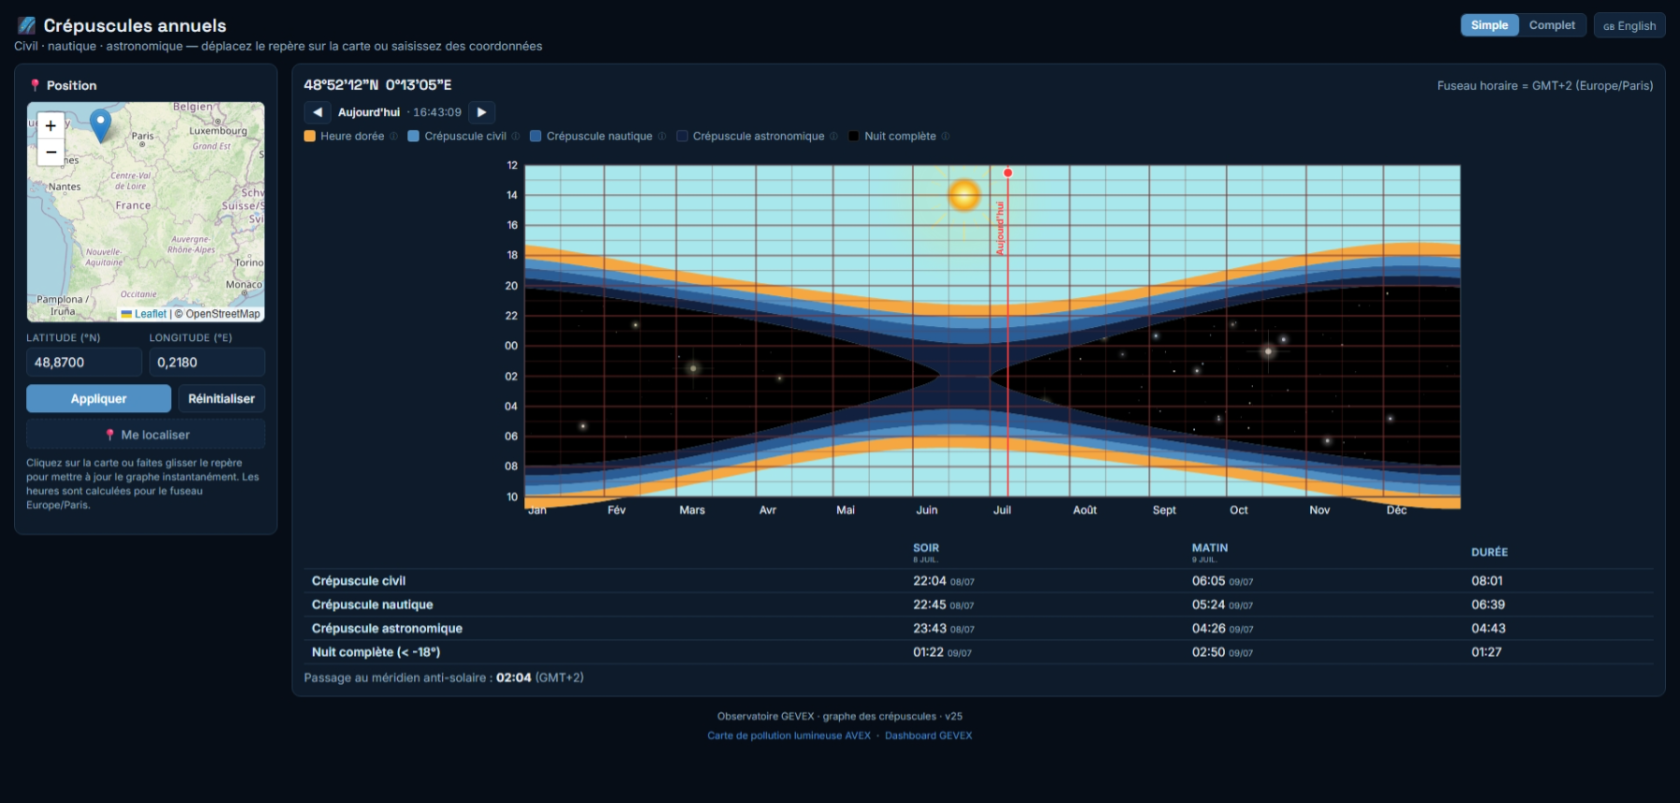Go to the previous day with the left arrow
This screenshot has width=1680, height=803.
click(x=317, y=112)
